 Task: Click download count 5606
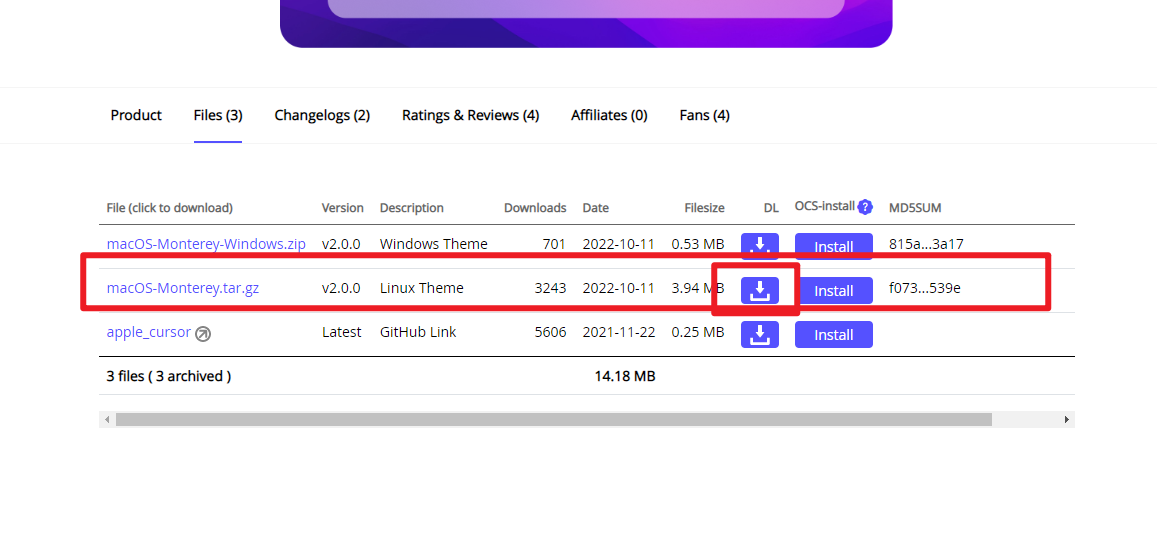[x=550, y=333]
